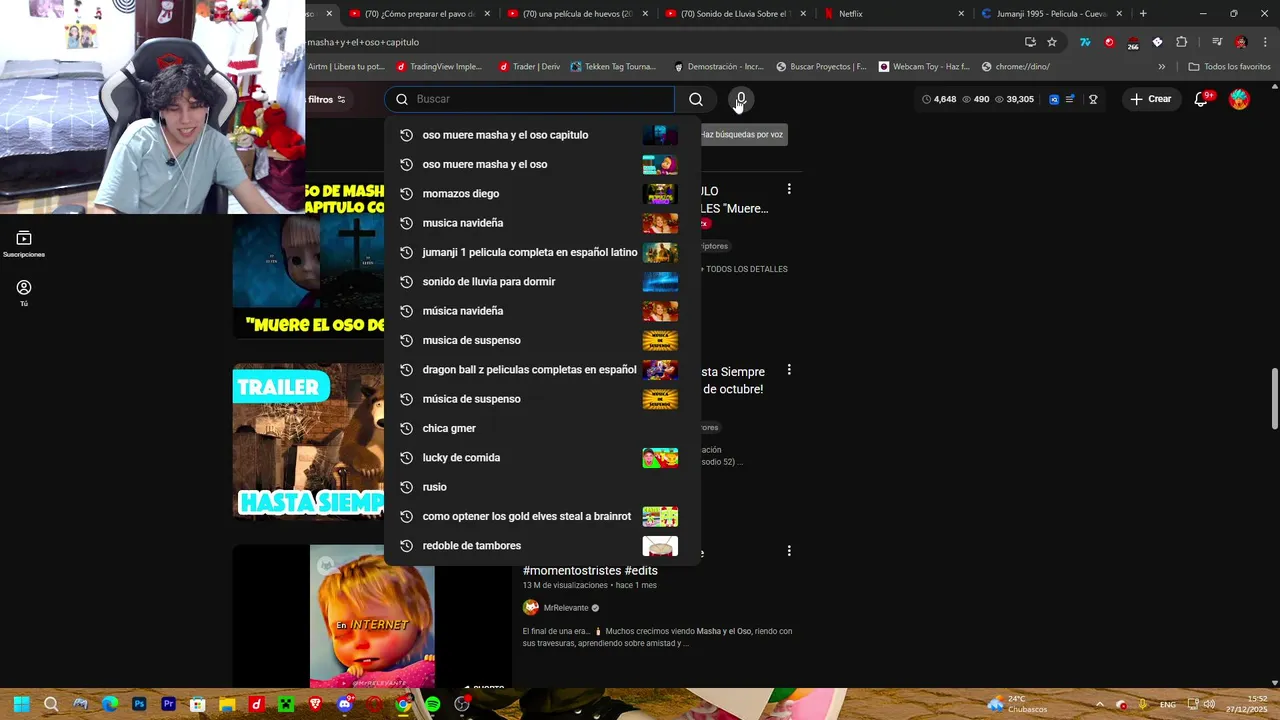Switch to the una película de huevos tab

[x=579, y=14]
